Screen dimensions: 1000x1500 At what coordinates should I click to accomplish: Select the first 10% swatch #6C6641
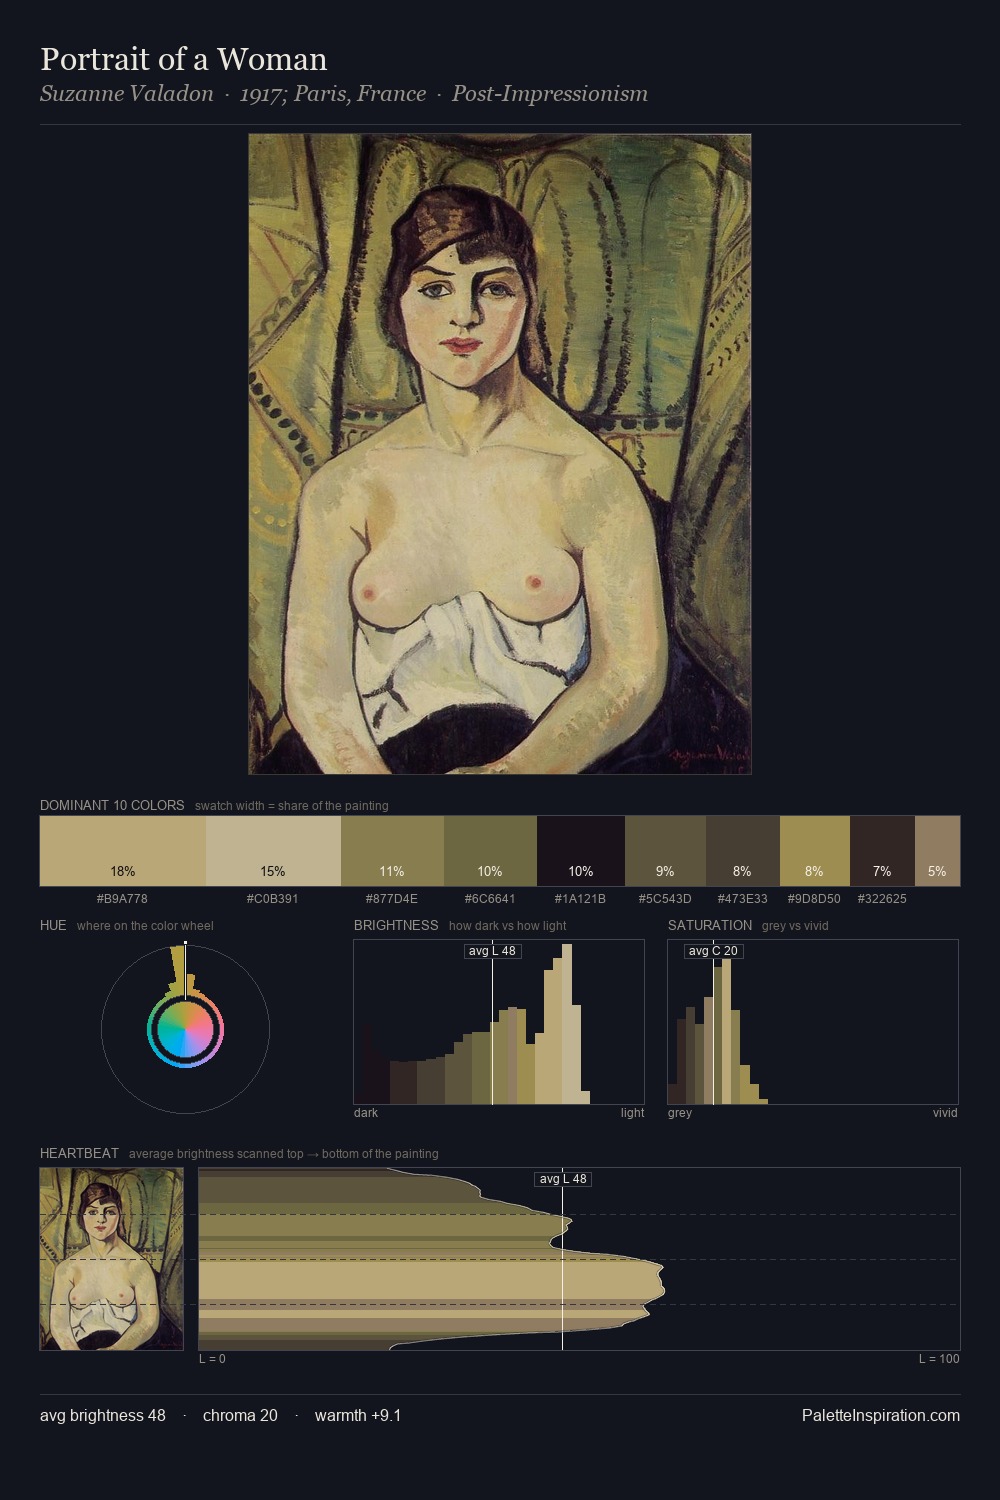point(490,851)
